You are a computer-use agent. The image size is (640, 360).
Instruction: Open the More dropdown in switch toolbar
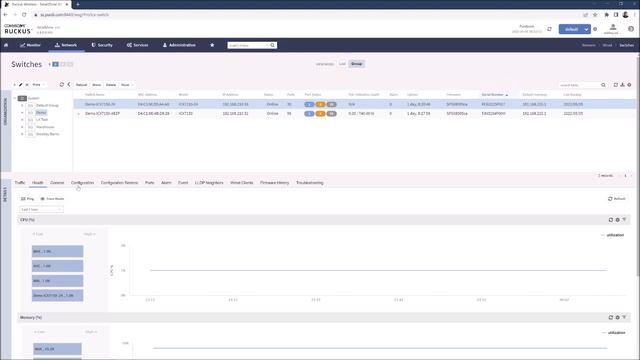coord(127,85)
